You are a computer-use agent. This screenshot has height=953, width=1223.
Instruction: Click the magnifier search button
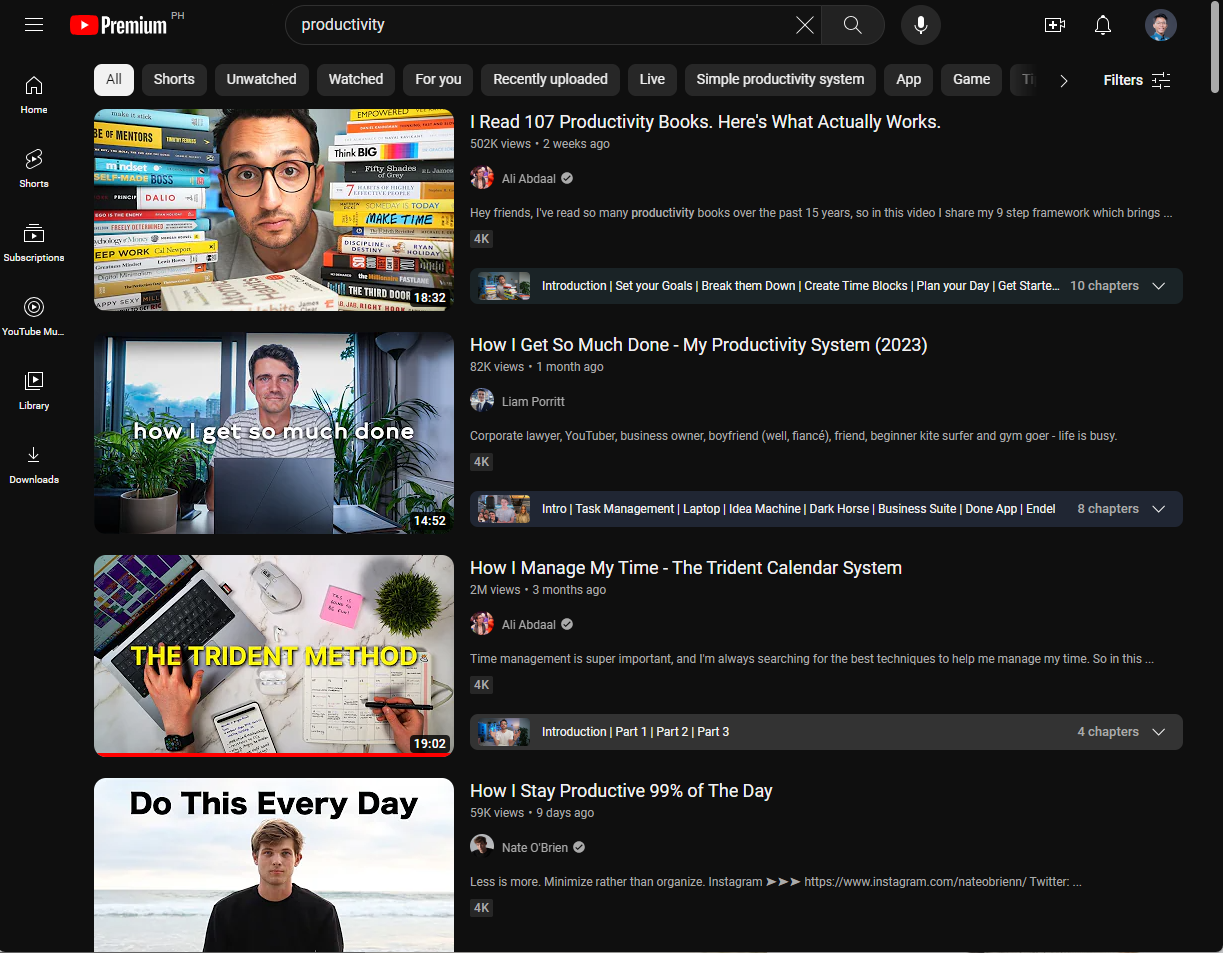(853, 25)
